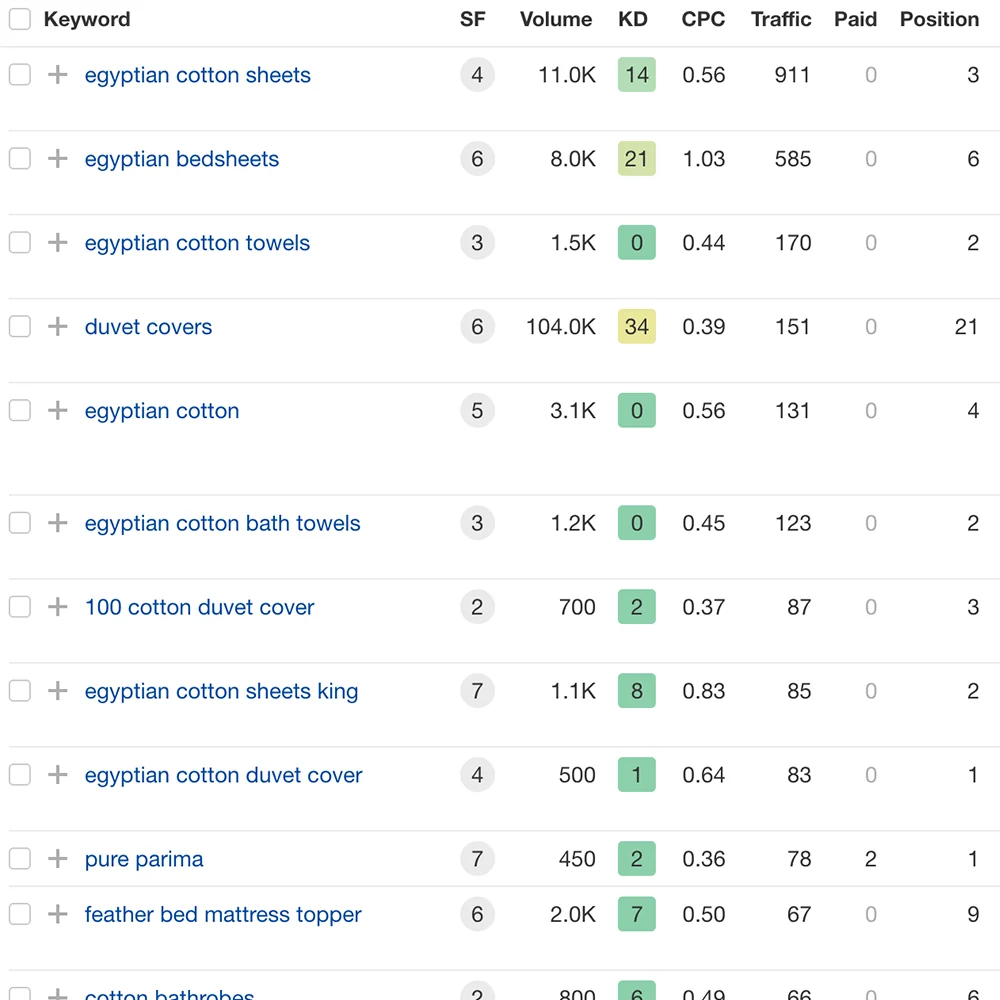Screen dimensions: 1000x1000
Task: Open the egyptian cotton sheets keyword link
Action: point(197,75)
